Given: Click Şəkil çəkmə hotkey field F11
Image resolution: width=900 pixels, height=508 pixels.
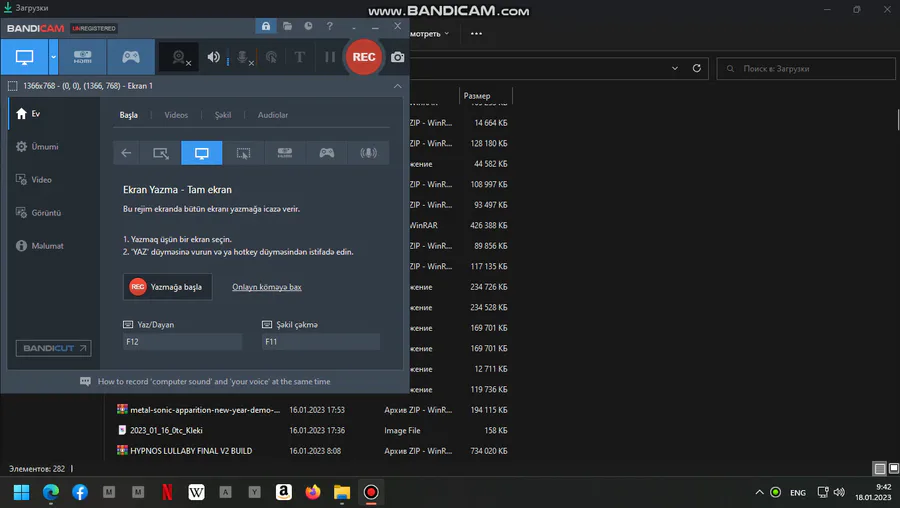Looking at the screenshot, I should [x=321, y=342].
